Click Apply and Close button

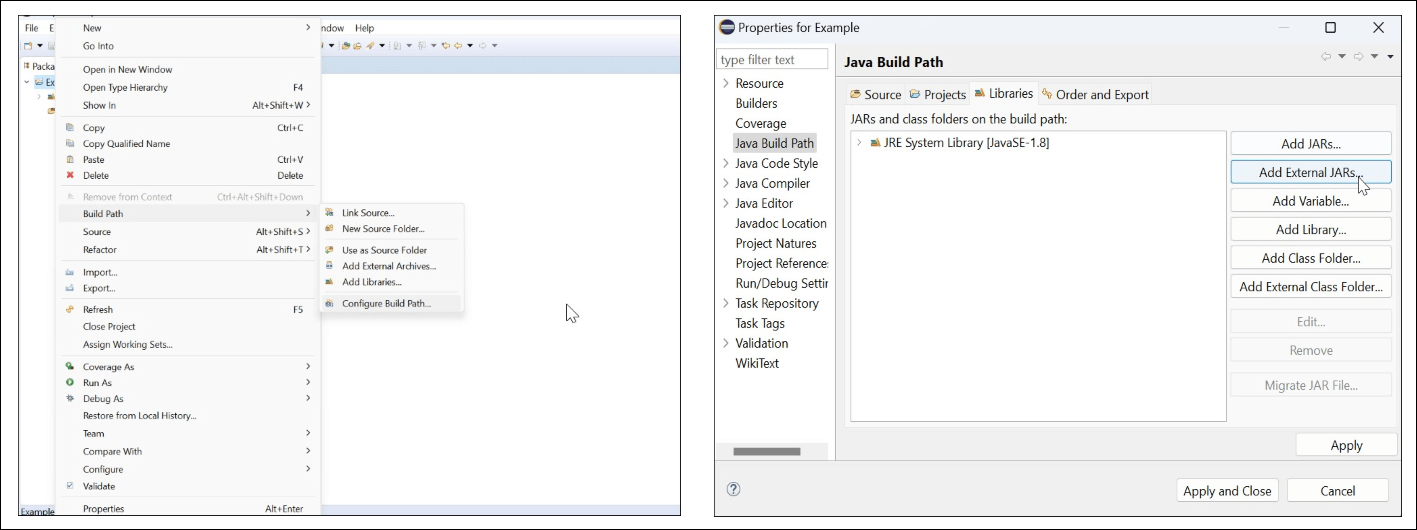pos(1227,490)
